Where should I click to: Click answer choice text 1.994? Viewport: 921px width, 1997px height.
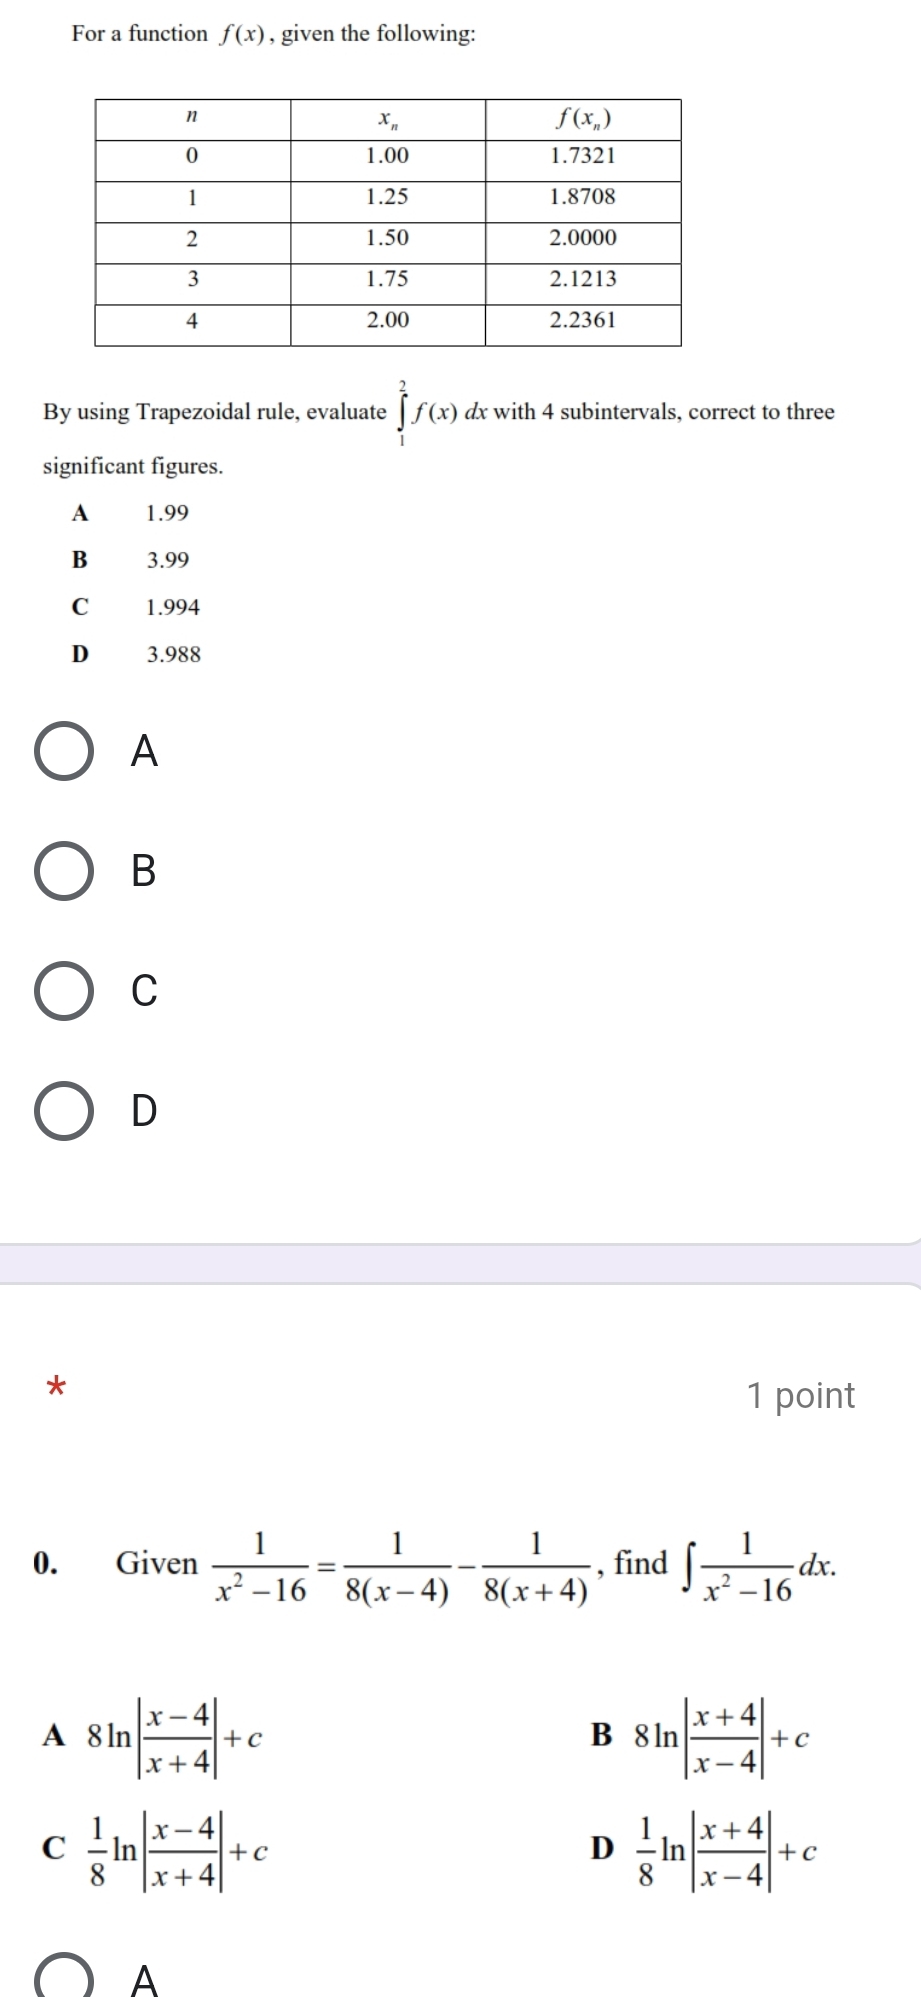click(x=173, y=608)
